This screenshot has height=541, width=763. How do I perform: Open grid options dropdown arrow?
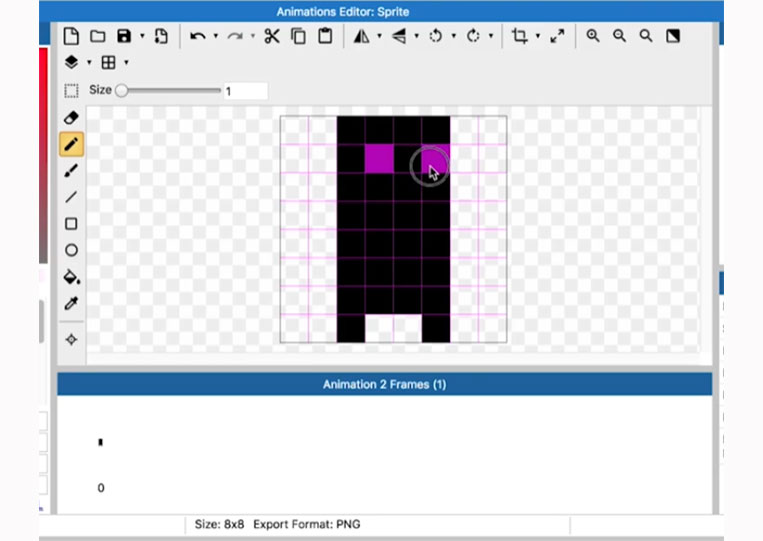(x=127, y=62)
